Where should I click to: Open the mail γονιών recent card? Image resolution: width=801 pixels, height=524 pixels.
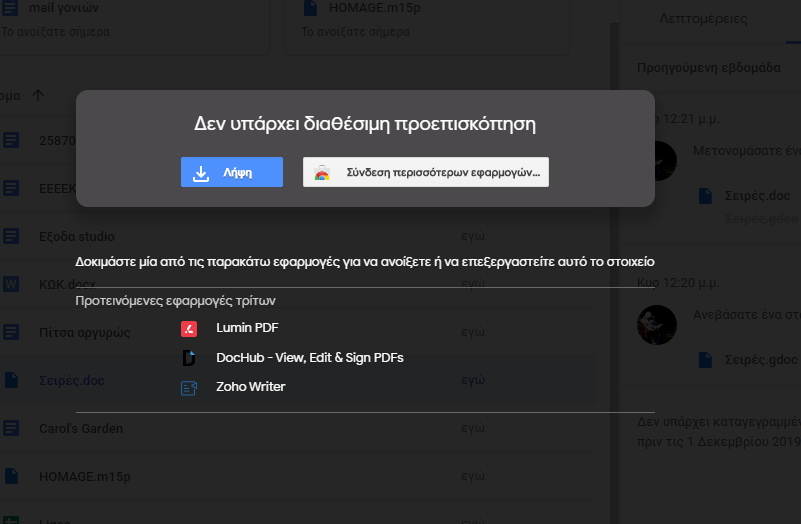tap(134, 26)
